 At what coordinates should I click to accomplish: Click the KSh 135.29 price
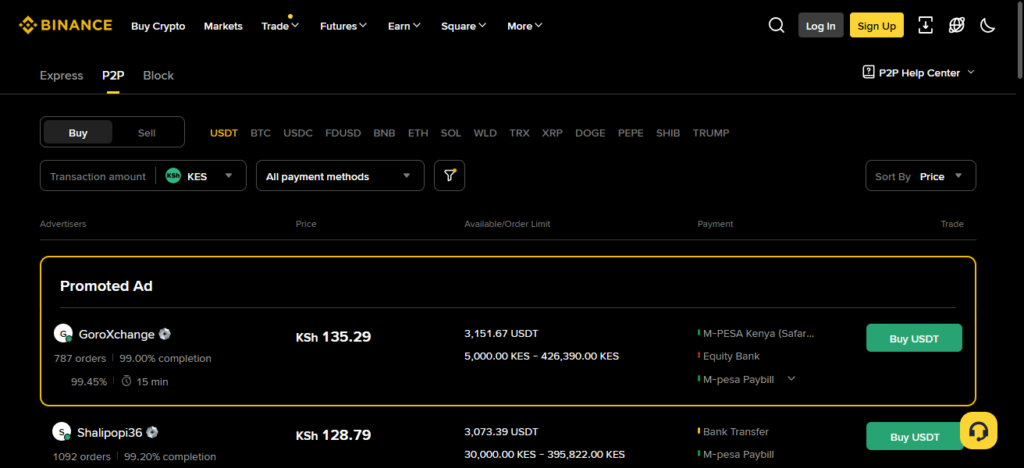pos(333,337)
